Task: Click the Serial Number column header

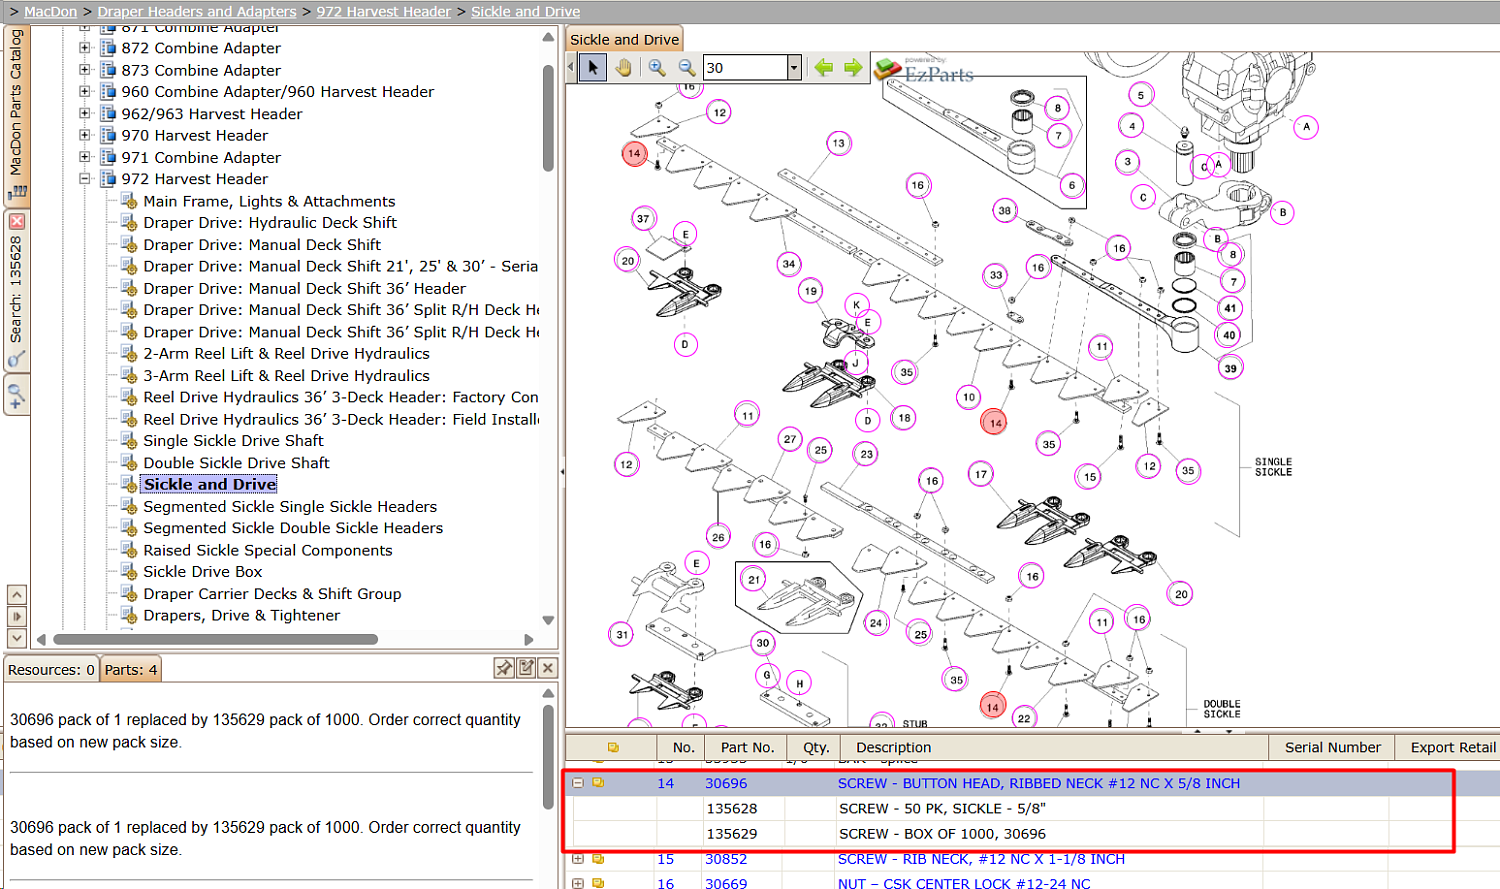Action: coord(1332,747)
